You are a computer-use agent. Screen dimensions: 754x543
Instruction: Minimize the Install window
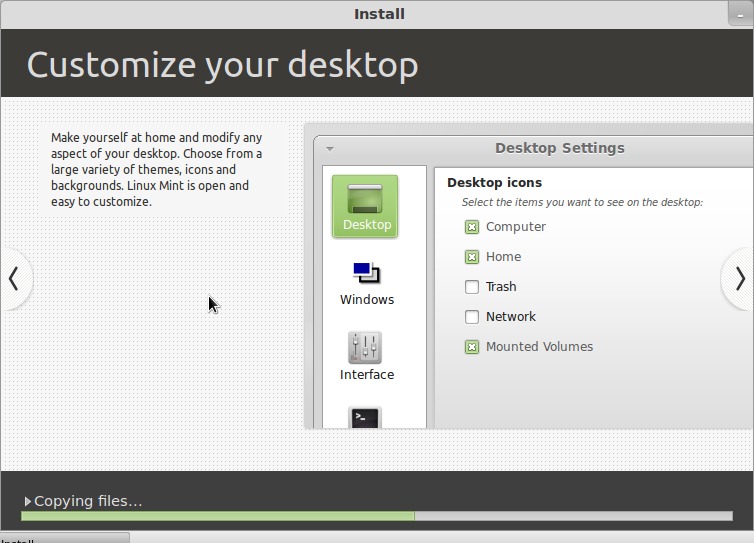tap(741, 13)
